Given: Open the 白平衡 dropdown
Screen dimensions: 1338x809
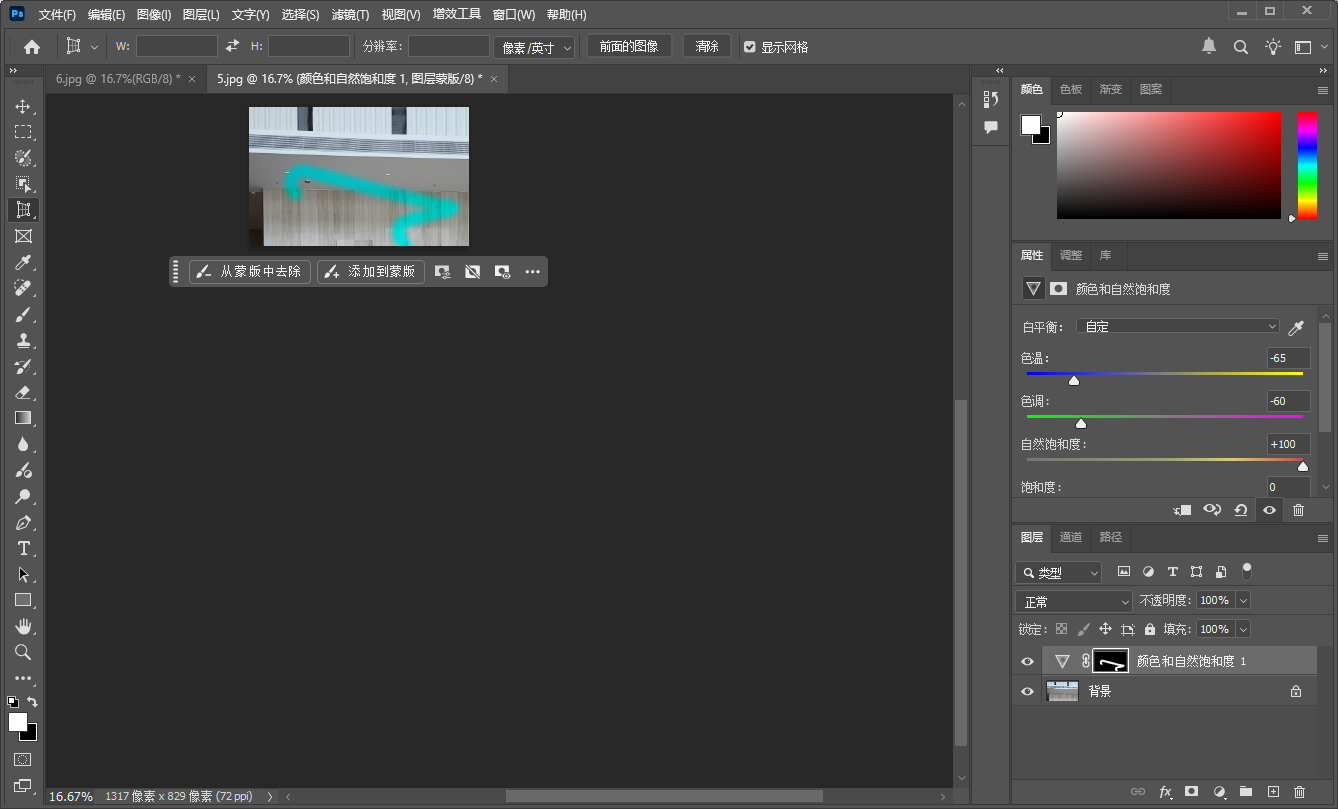Looking at the screenshot, I should pos(1178,326).
